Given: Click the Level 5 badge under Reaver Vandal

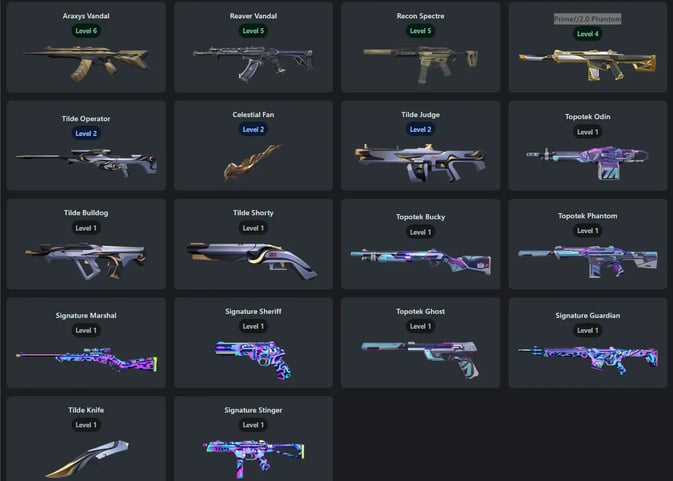Looking at the screenshot, I should pos(253,31).
